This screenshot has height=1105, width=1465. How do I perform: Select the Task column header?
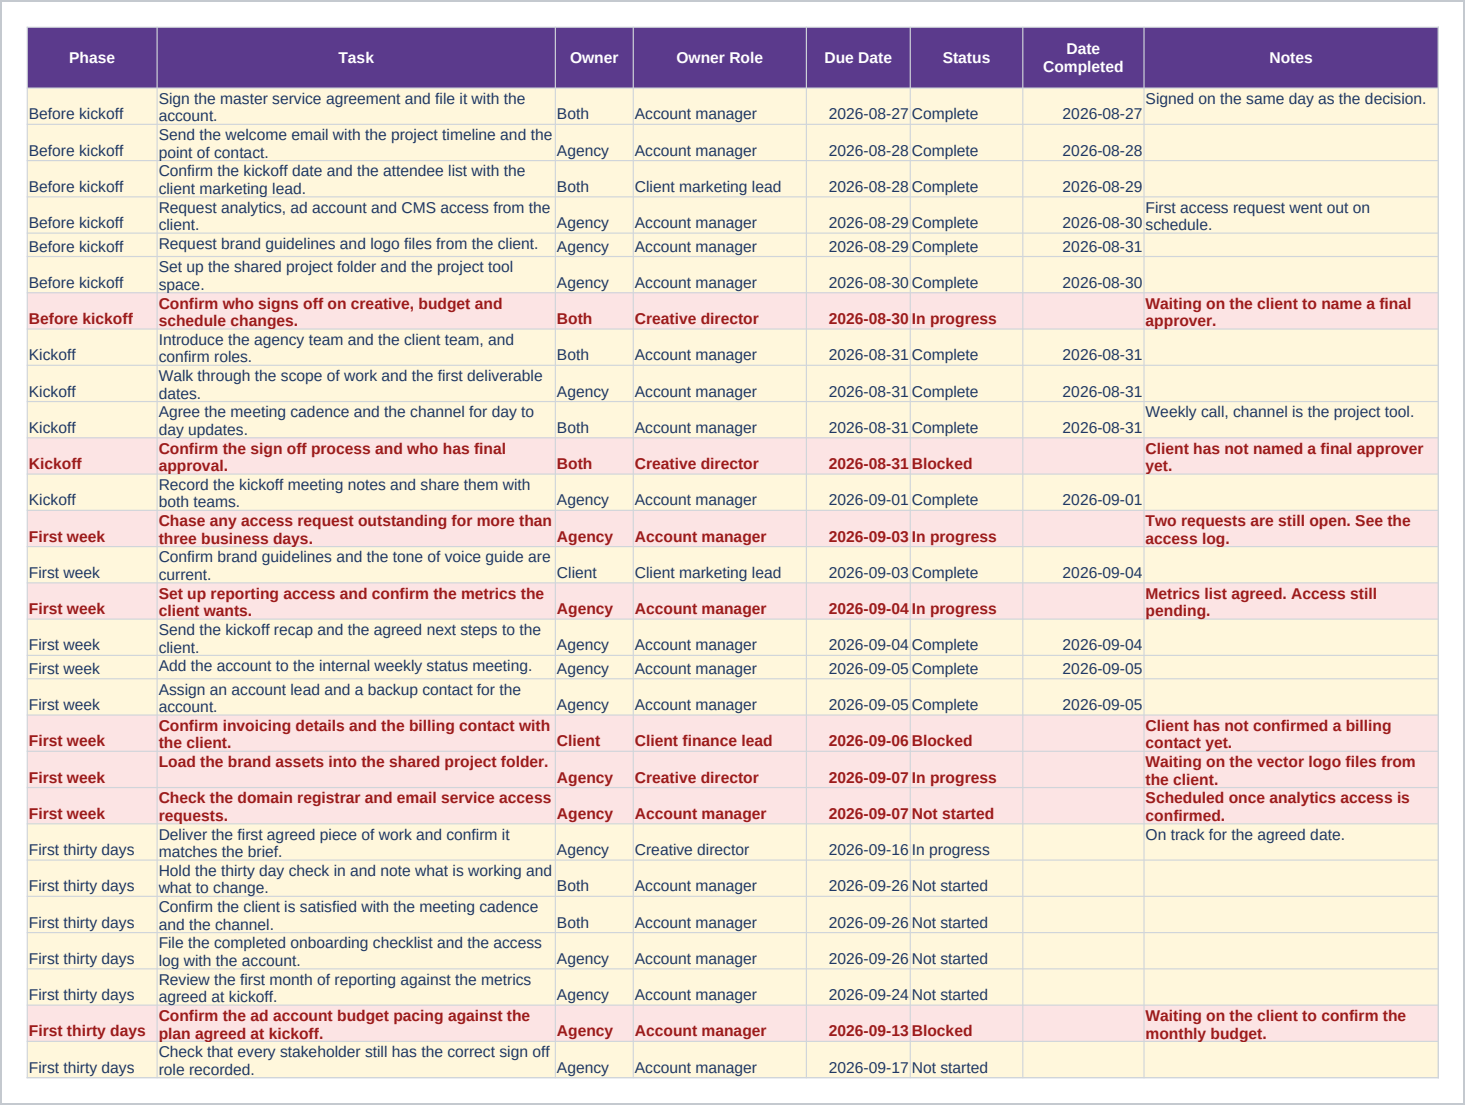(x=356, y=58)
